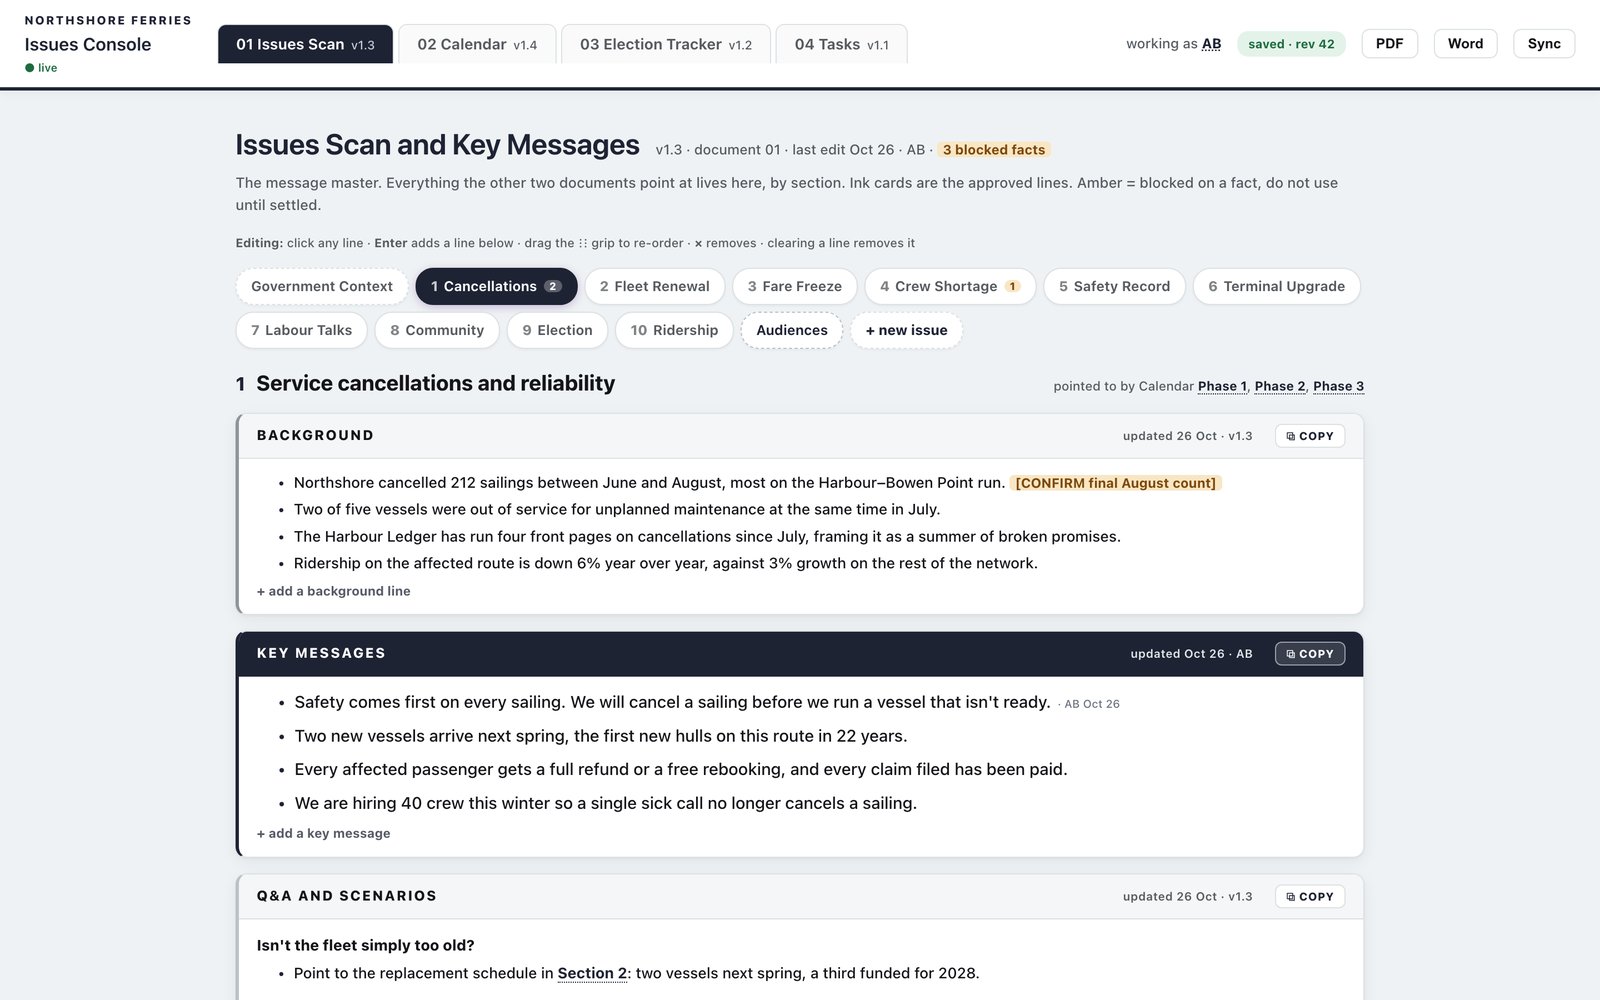Viewport: 1600px width, 1000px height.
Task: Click '+ add a key message'
Action: 324,833
